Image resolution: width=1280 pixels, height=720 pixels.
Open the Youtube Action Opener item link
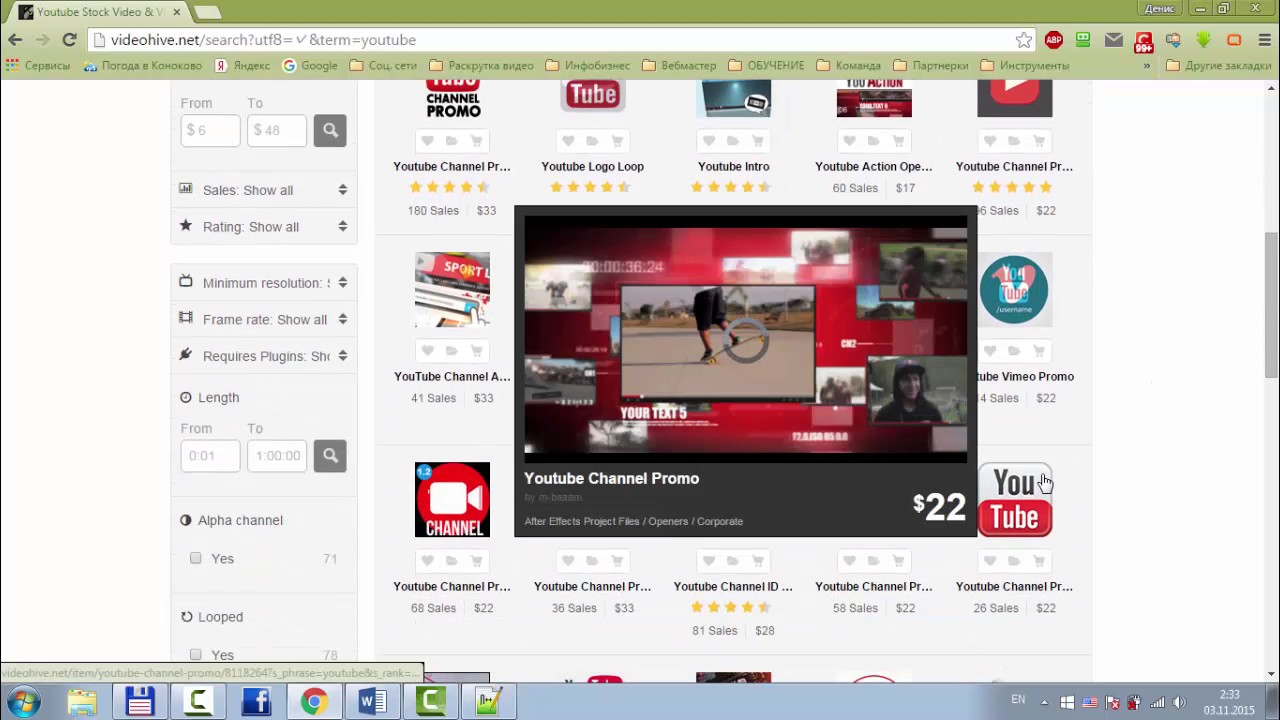click(874, 167)
